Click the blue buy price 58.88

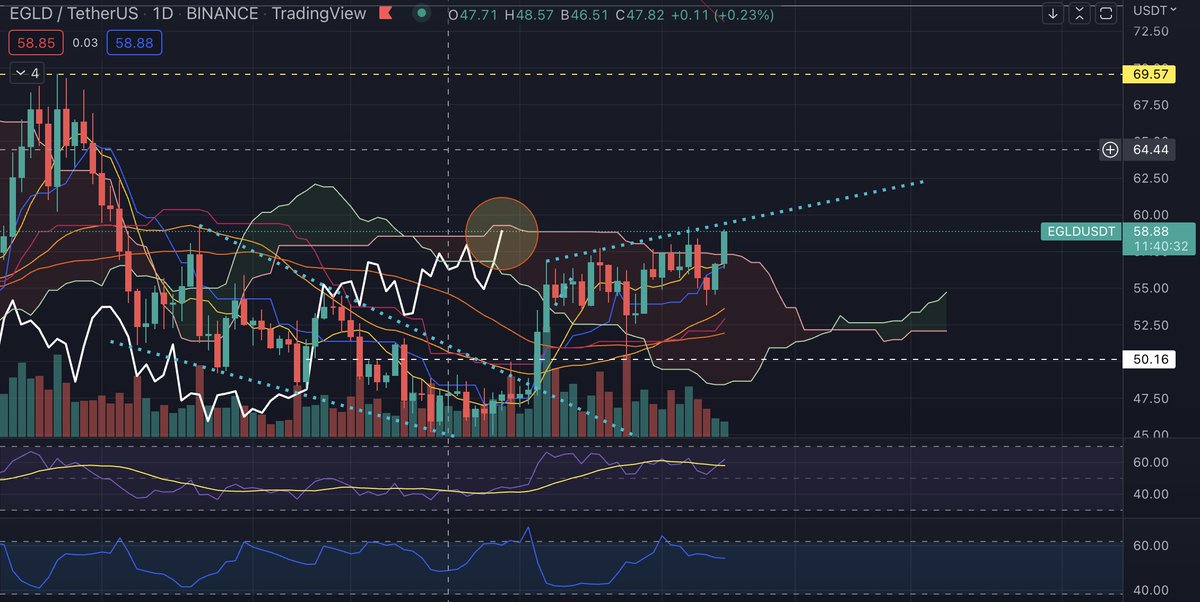(133, 42)
